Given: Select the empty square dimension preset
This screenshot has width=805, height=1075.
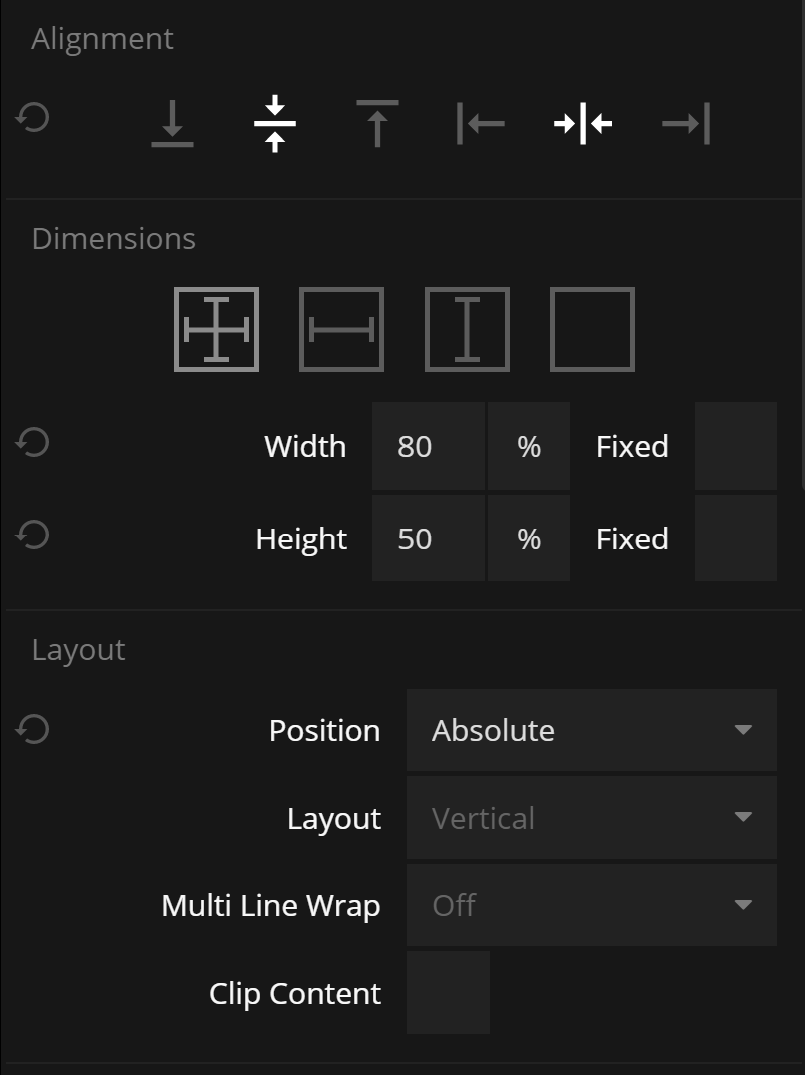Looking at the screenshot, I should coord(592,329).
